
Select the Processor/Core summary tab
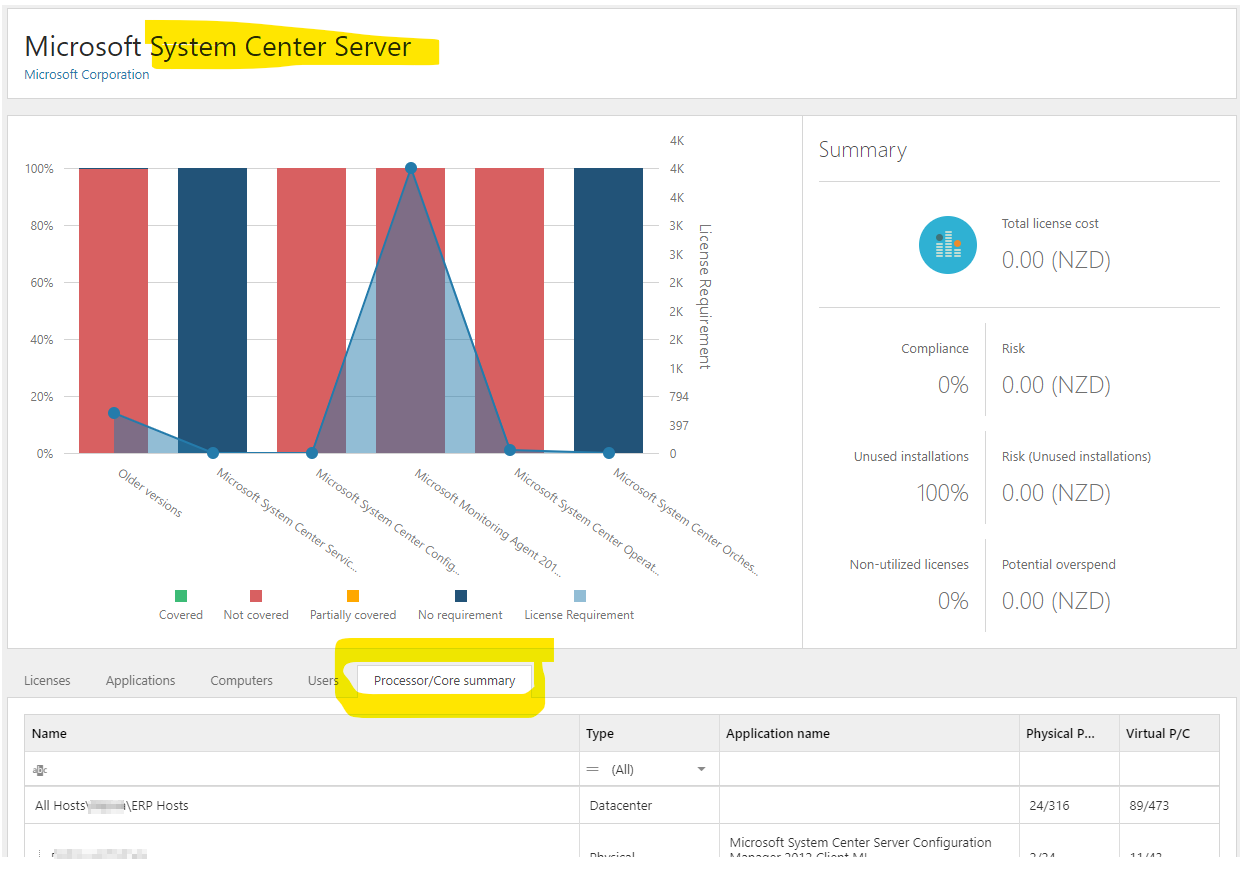click(445, 681)
